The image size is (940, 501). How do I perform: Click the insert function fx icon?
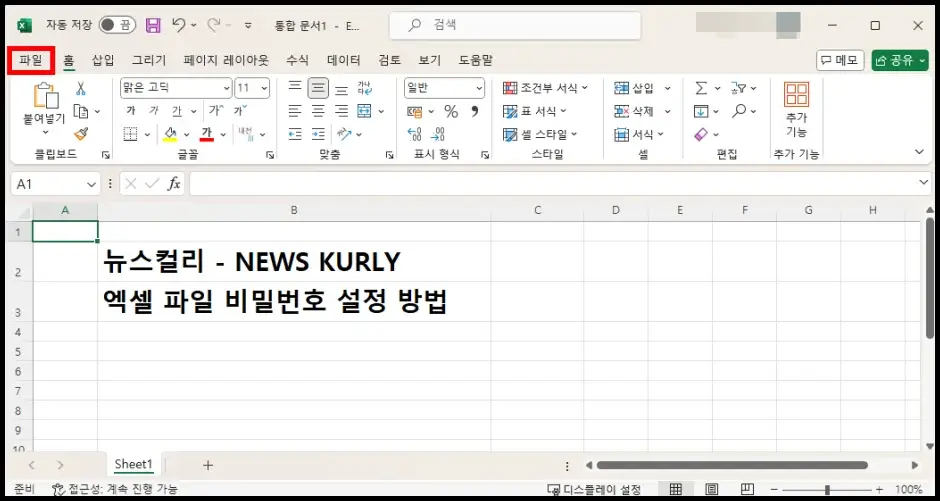pos(173,184)
